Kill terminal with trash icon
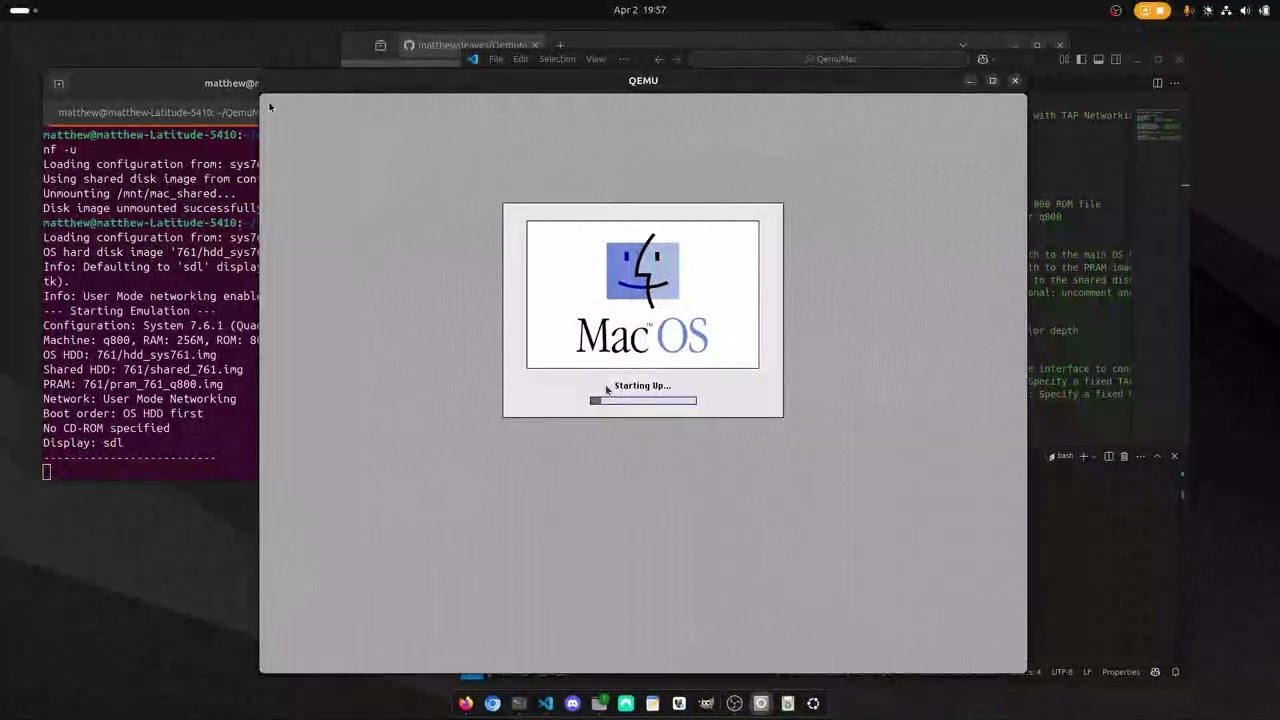This screenshot has height=720, width=1280. (x=1124, y=456)
